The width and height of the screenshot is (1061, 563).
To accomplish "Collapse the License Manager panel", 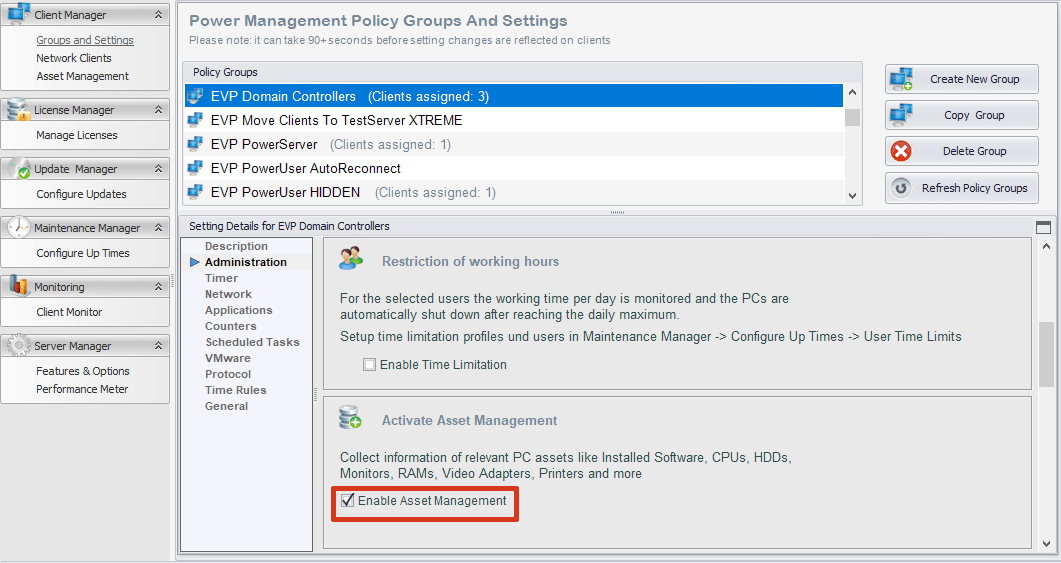I will point(157,110).
